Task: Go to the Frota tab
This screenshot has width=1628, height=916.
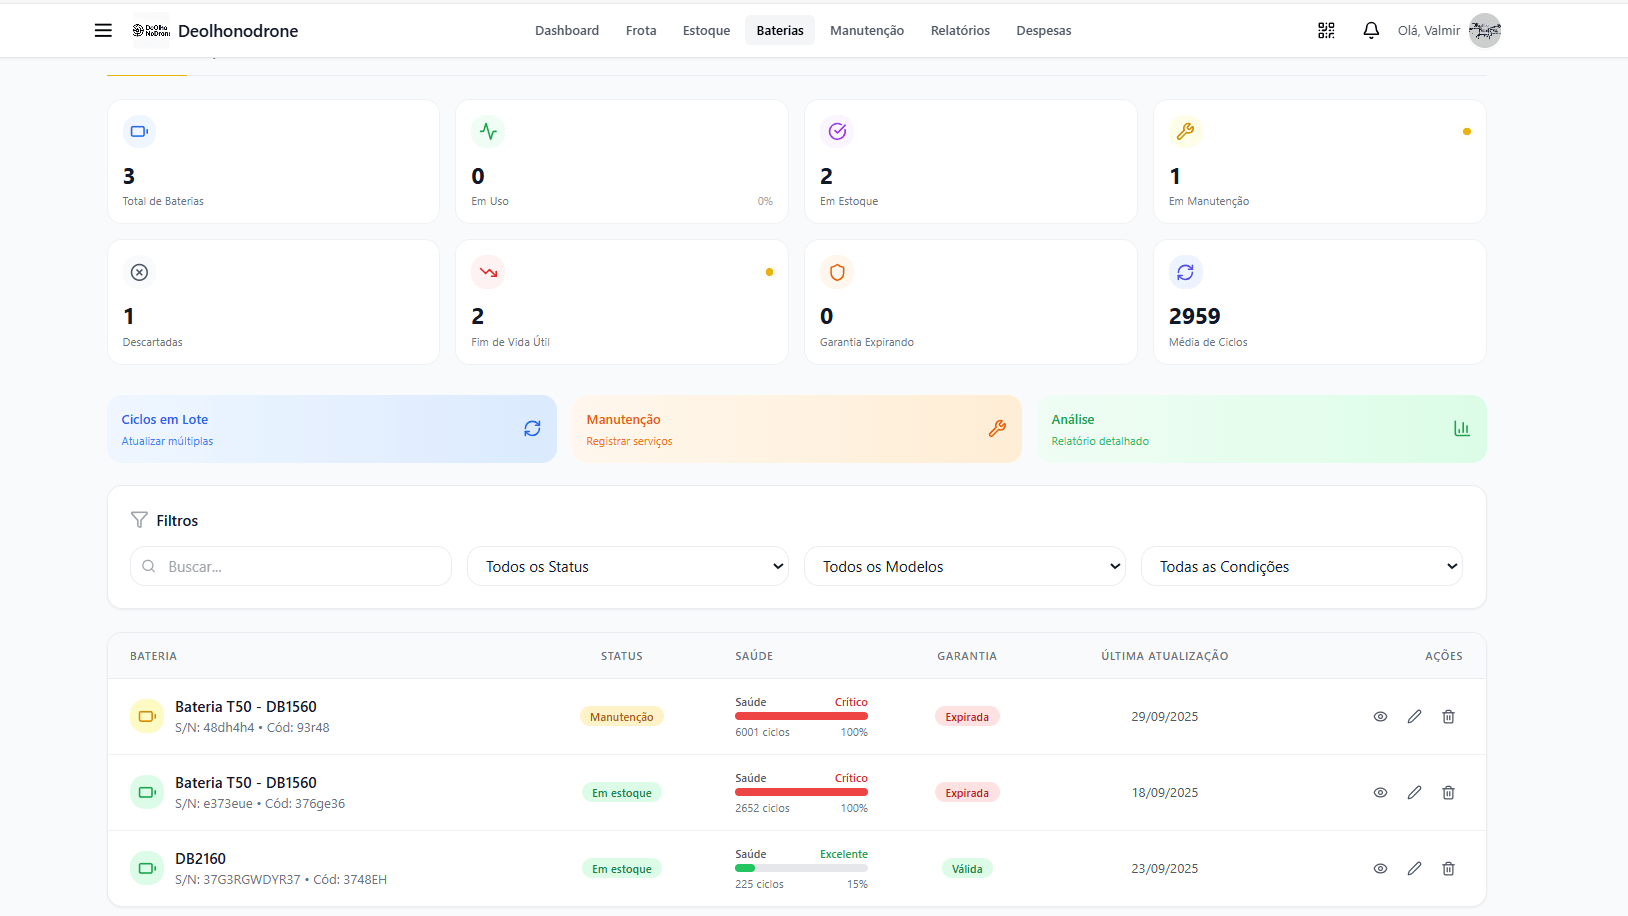Action: click(x=641, y=30)
